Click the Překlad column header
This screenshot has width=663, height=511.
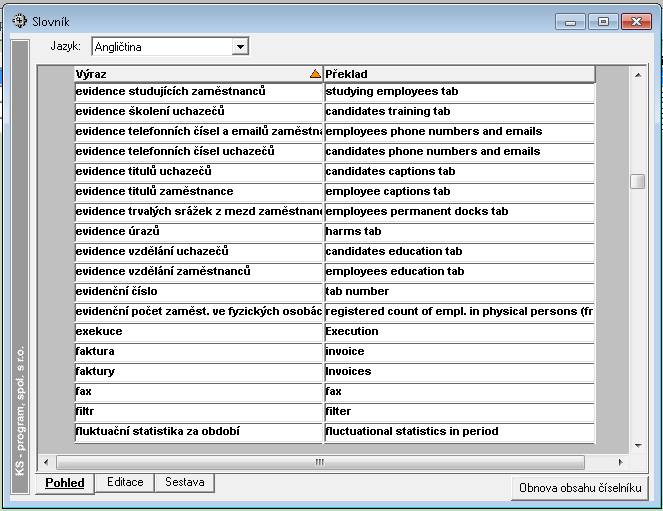tap(459, 74)
